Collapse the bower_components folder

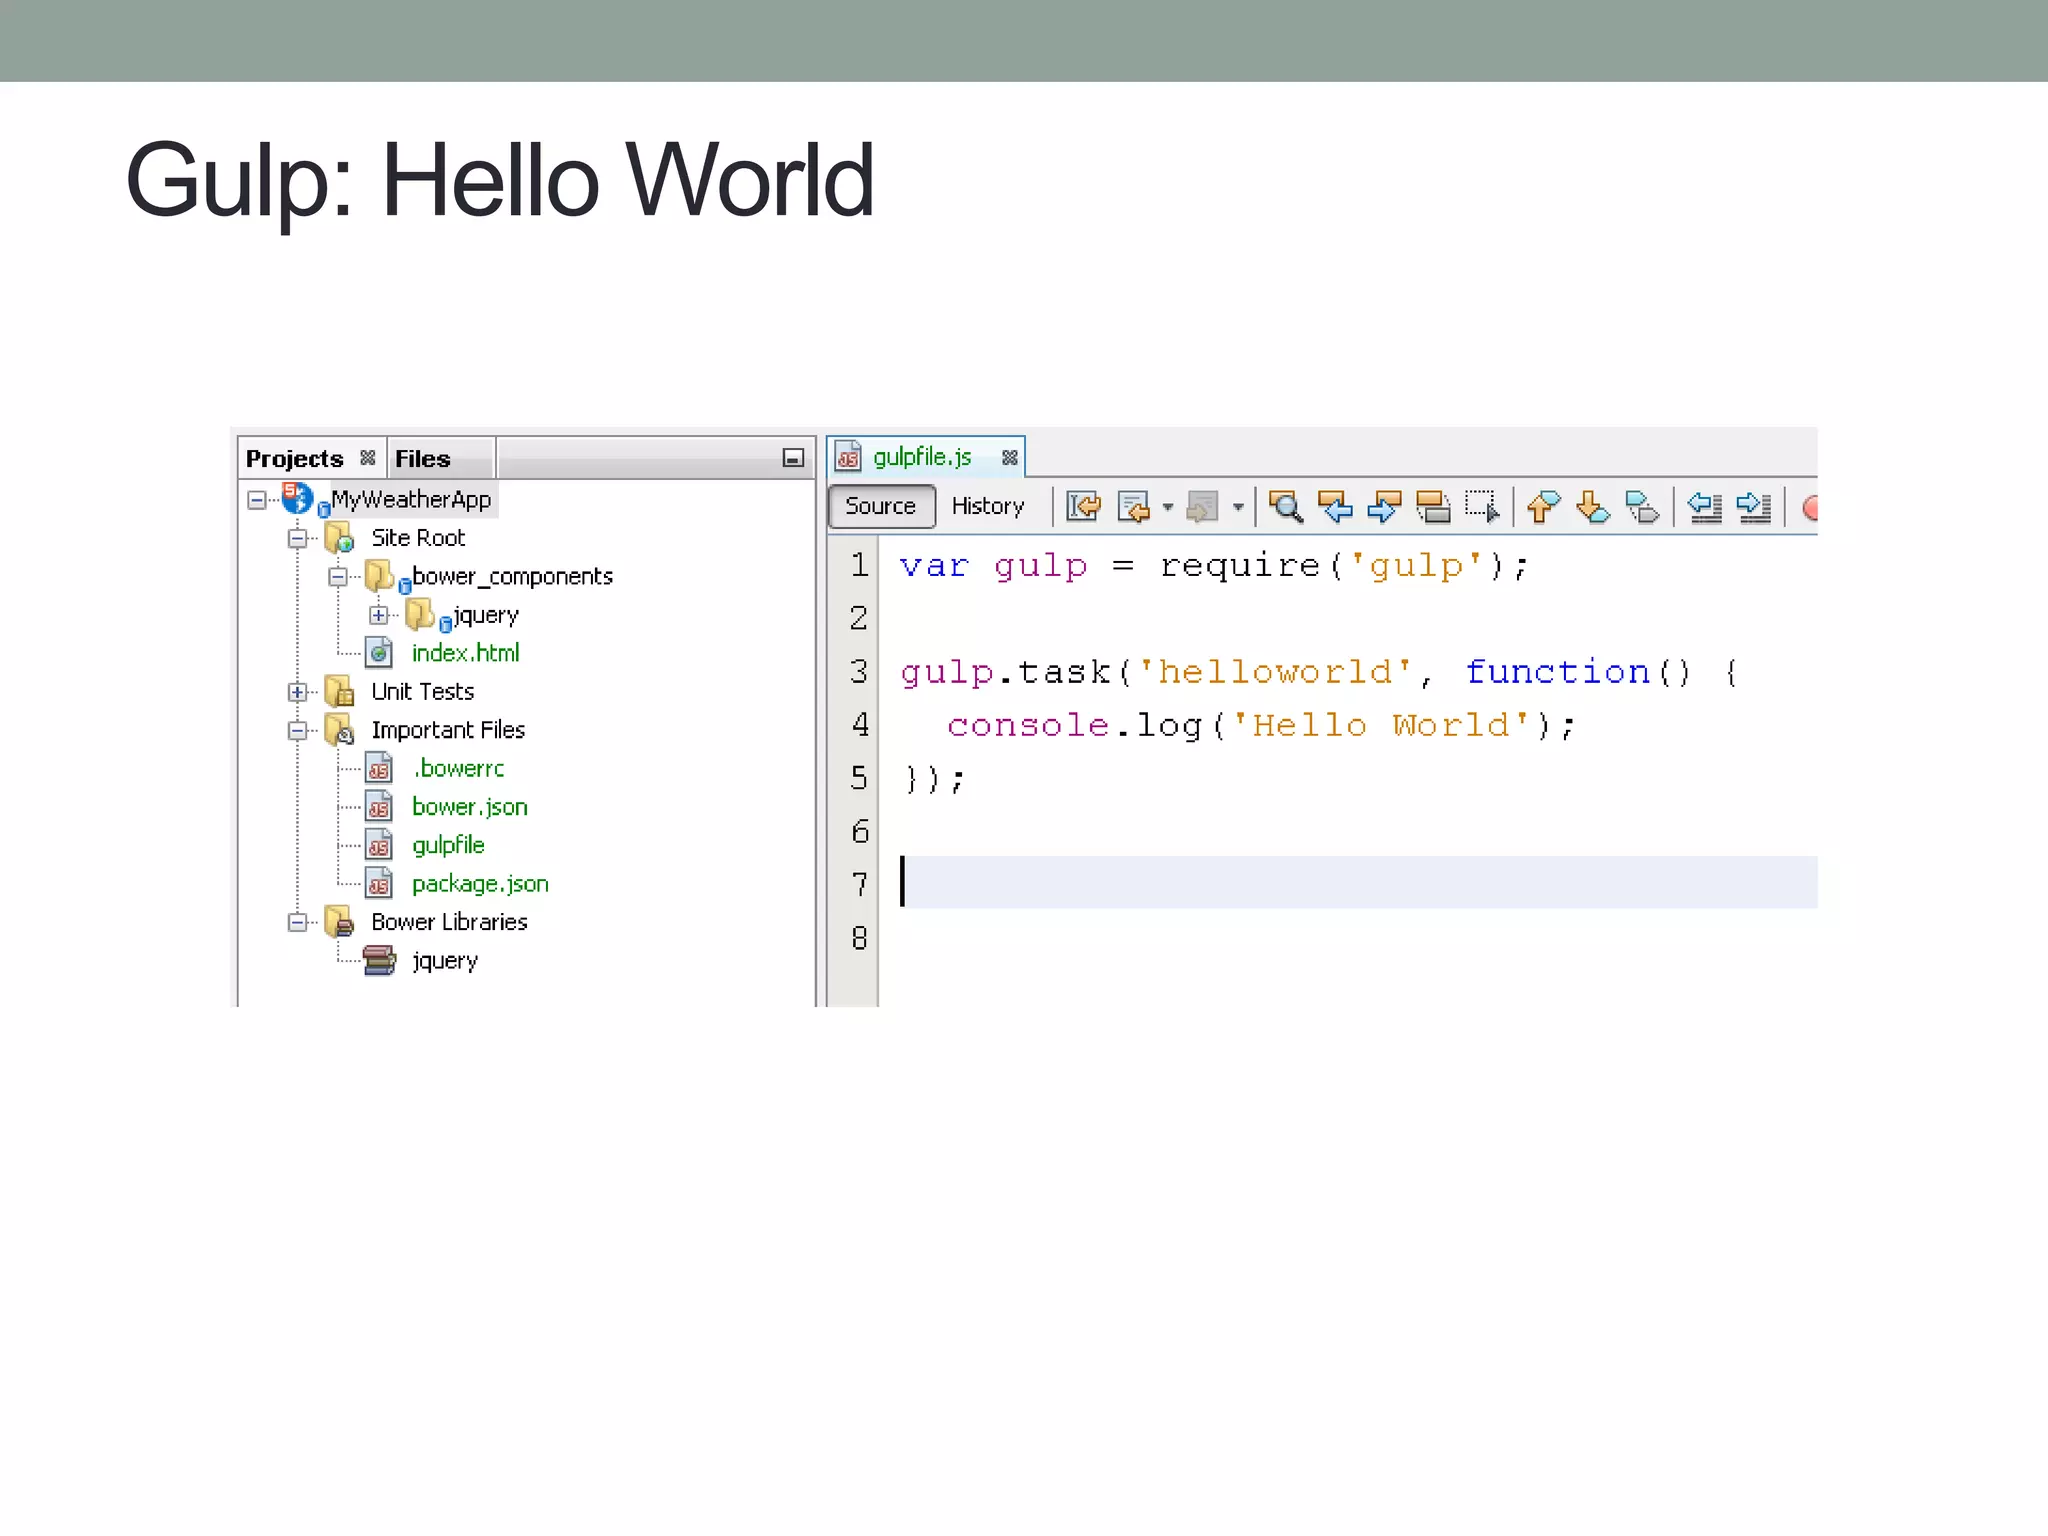(338, 577)
